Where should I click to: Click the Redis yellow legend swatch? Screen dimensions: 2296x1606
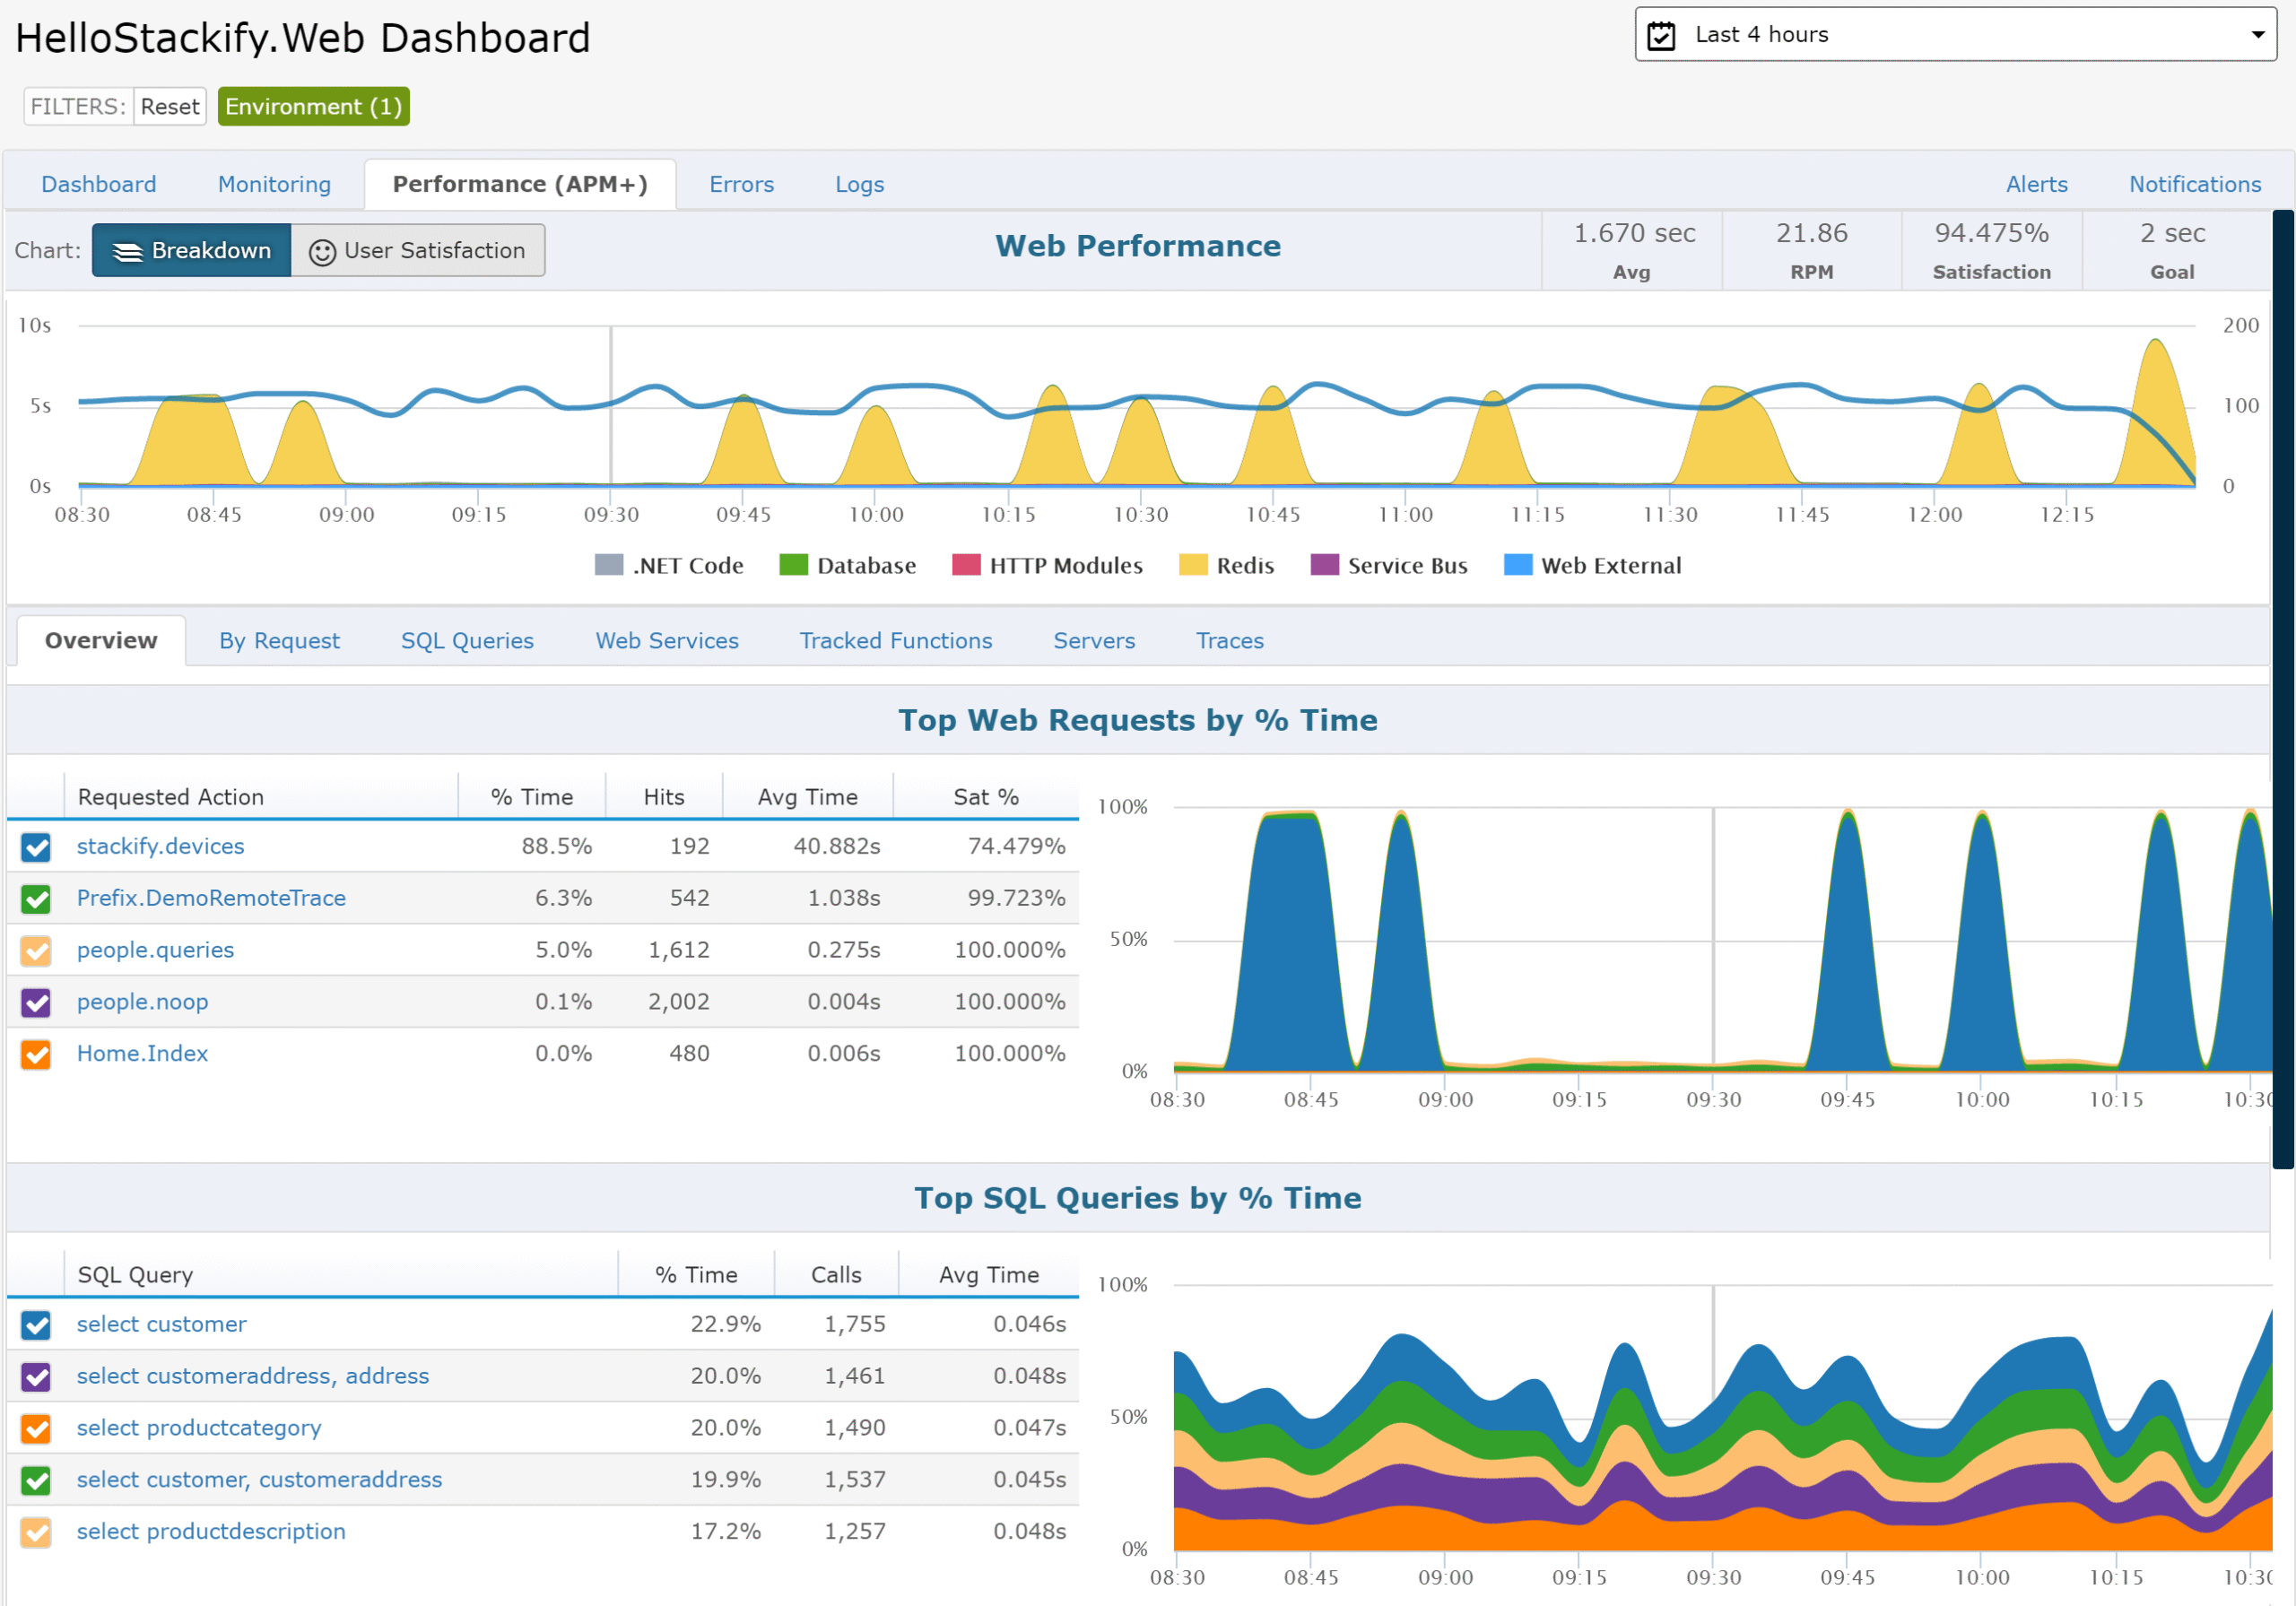tap(1193, 565)
